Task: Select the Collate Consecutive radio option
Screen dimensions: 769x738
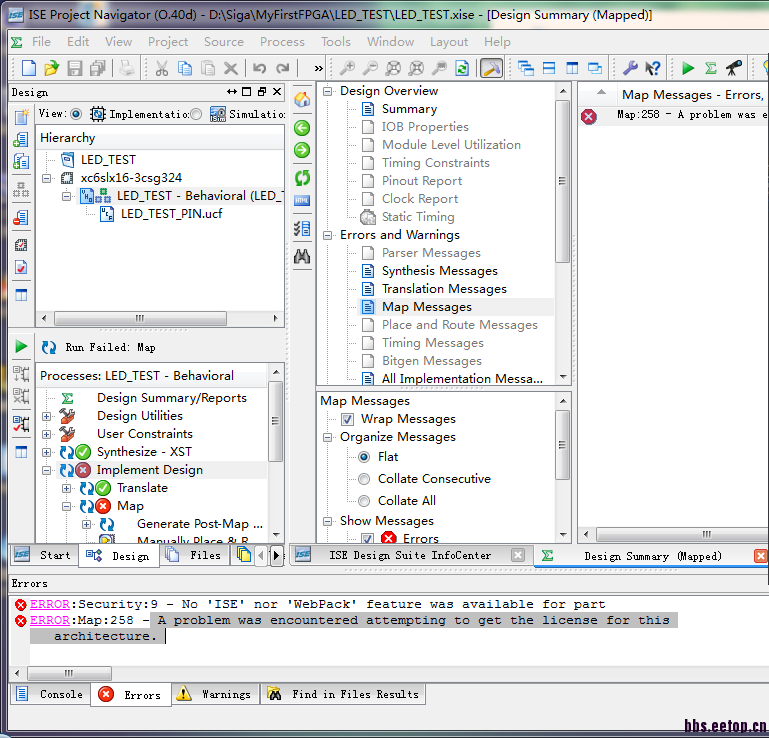Action: 364,479
